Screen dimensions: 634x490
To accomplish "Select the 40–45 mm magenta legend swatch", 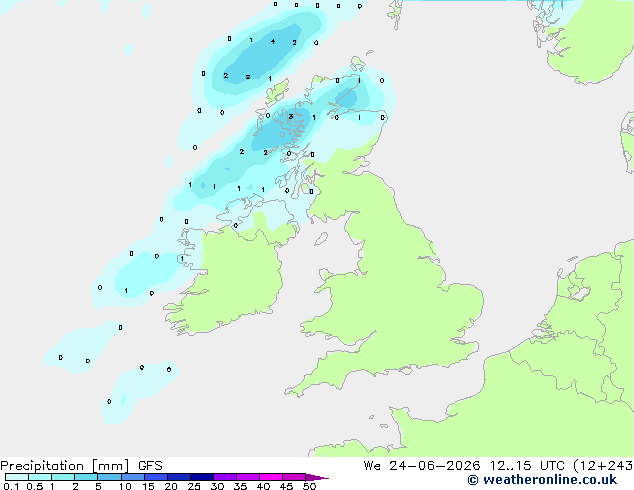I will [x=271, y=477].
